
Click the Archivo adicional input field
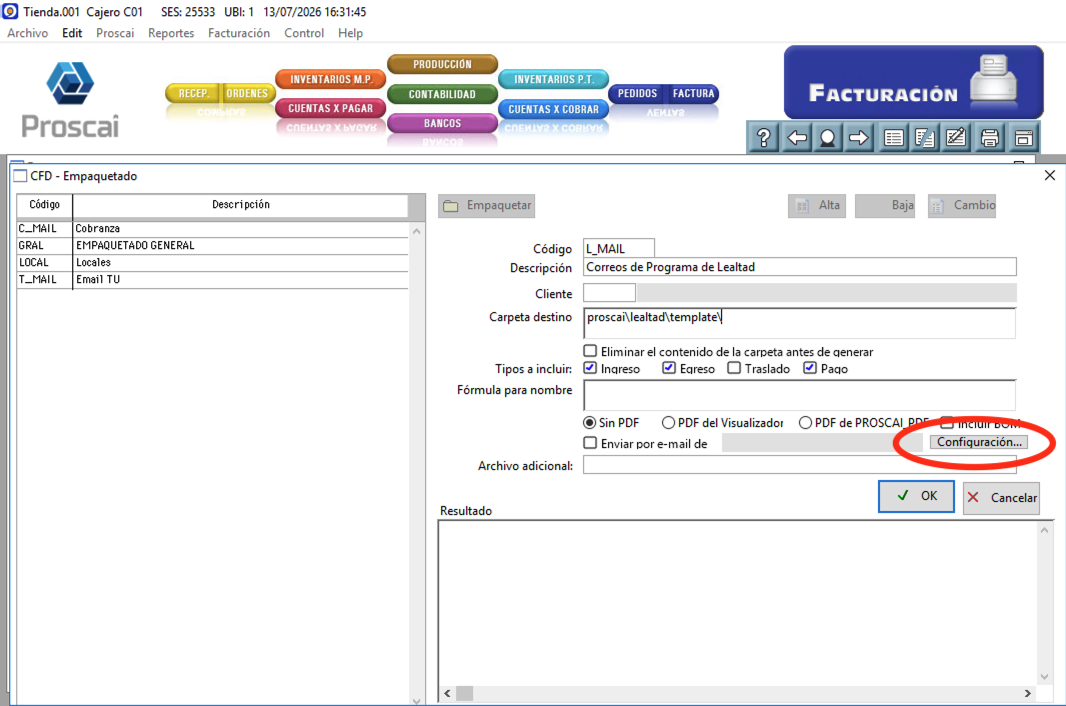pos(800,465)
